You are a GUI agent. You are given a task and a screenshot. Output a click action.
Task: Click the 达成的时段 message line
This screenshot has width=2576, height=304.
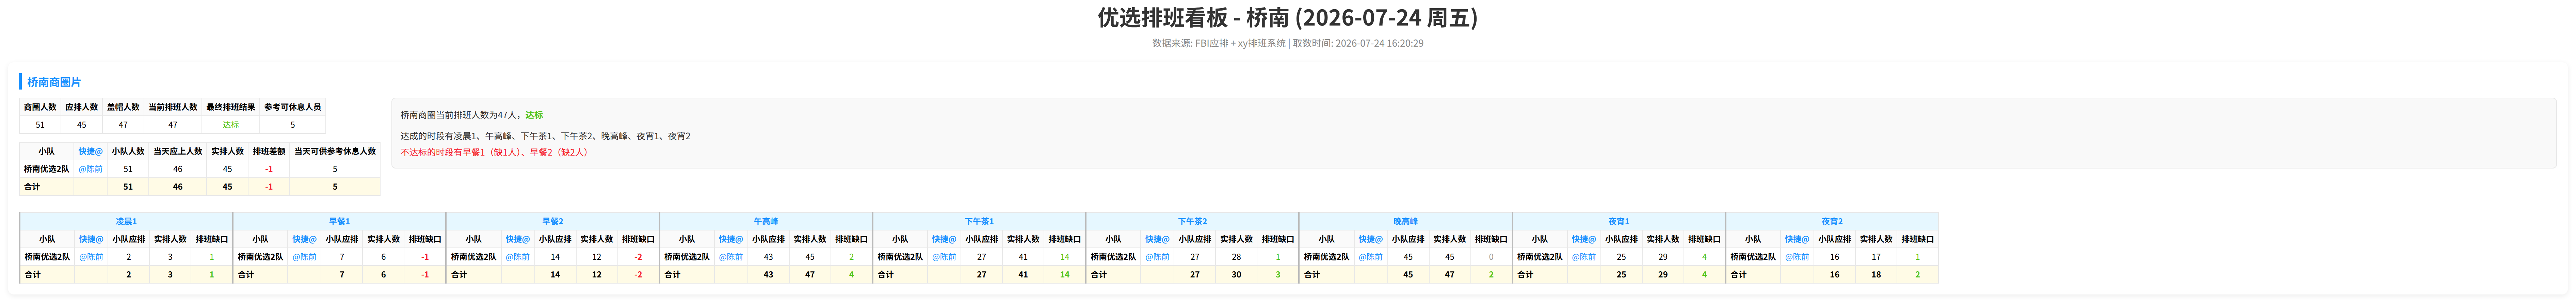coord(545,136)
